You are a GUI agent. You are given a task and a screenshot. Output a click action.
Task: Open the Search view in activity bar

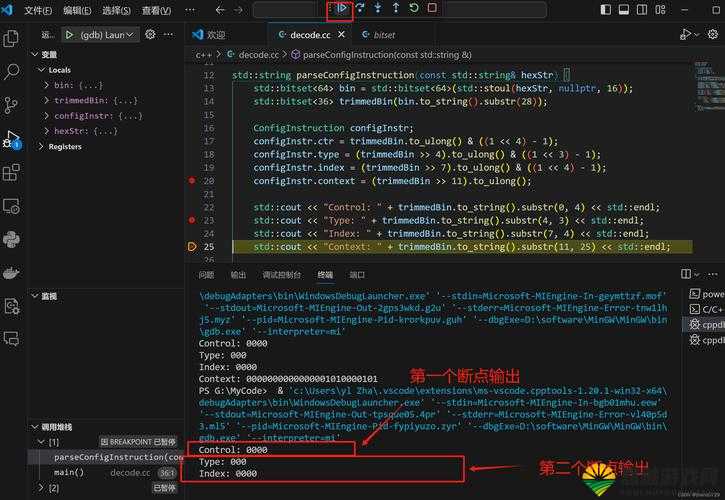11,72
